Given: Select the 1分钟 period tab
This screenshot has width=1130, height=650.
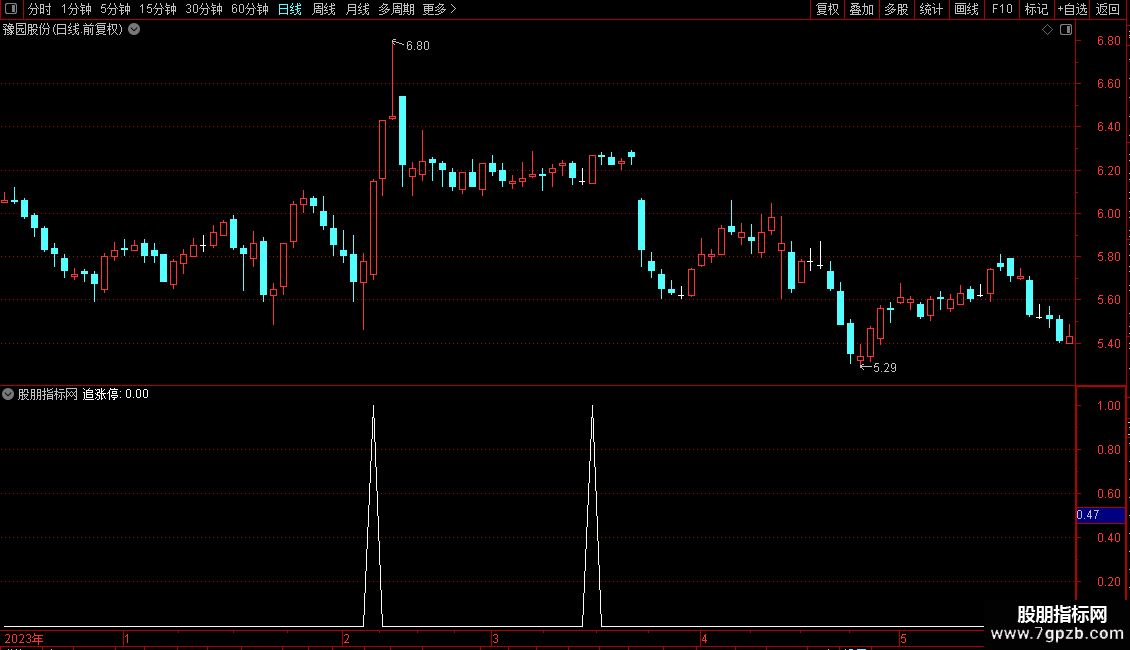Looking at the screenshot, I should coord(76,9).
